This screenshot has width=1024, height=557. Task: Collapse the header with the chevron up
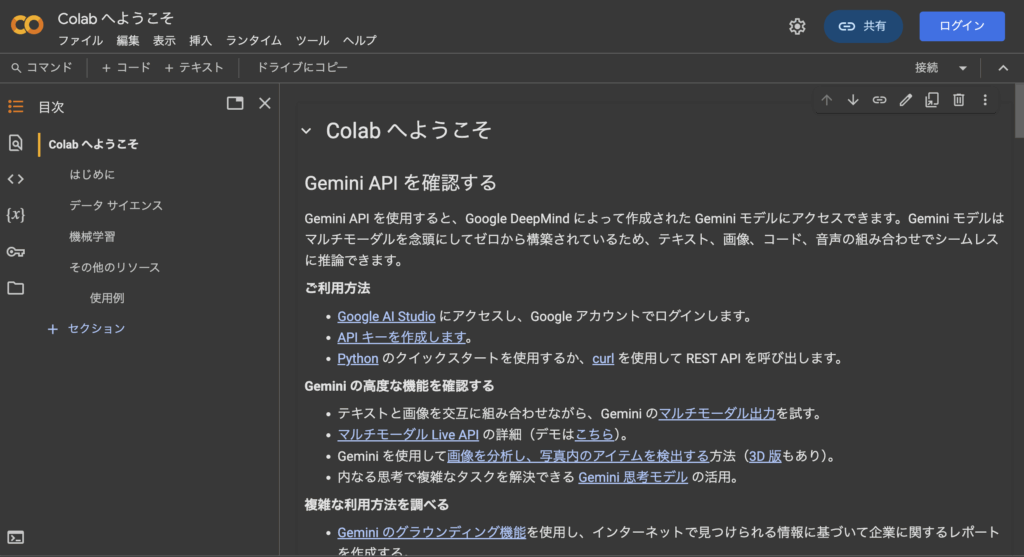click(1003, 68)
